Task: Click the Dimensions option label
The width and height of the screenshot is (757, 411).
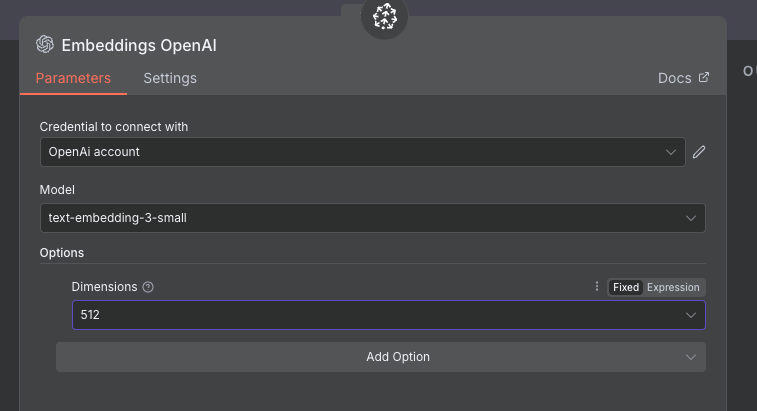Action: tap(104, 287)
